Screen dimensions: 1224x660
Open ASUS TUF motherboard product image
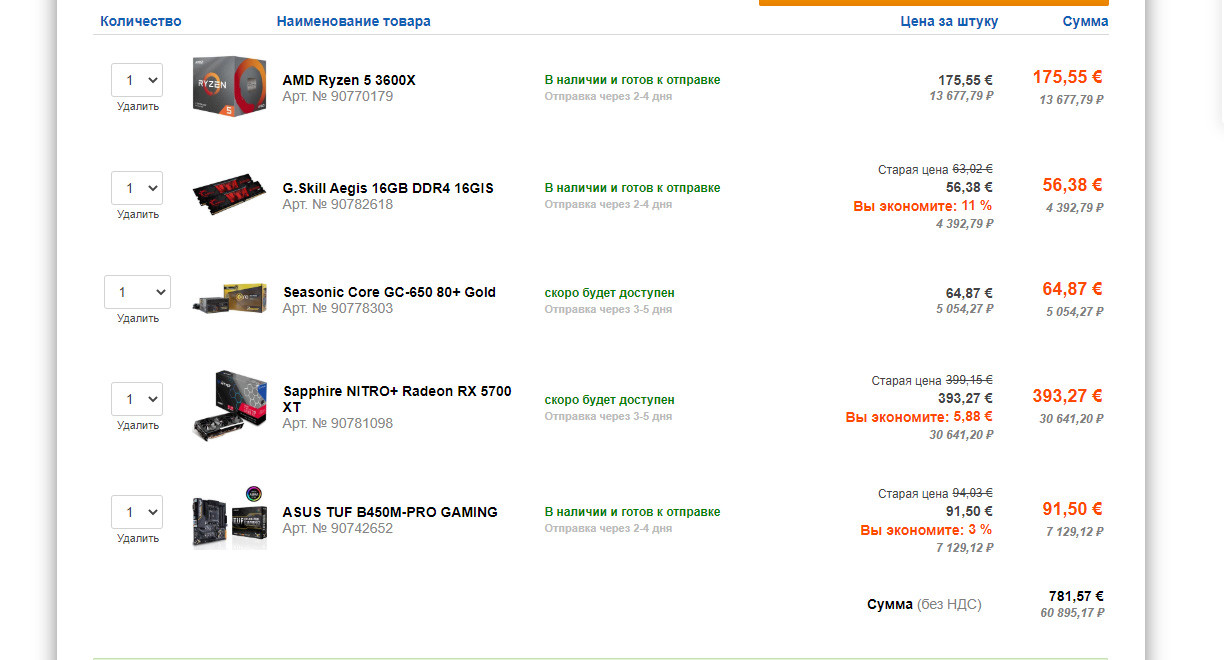(230, 518)
